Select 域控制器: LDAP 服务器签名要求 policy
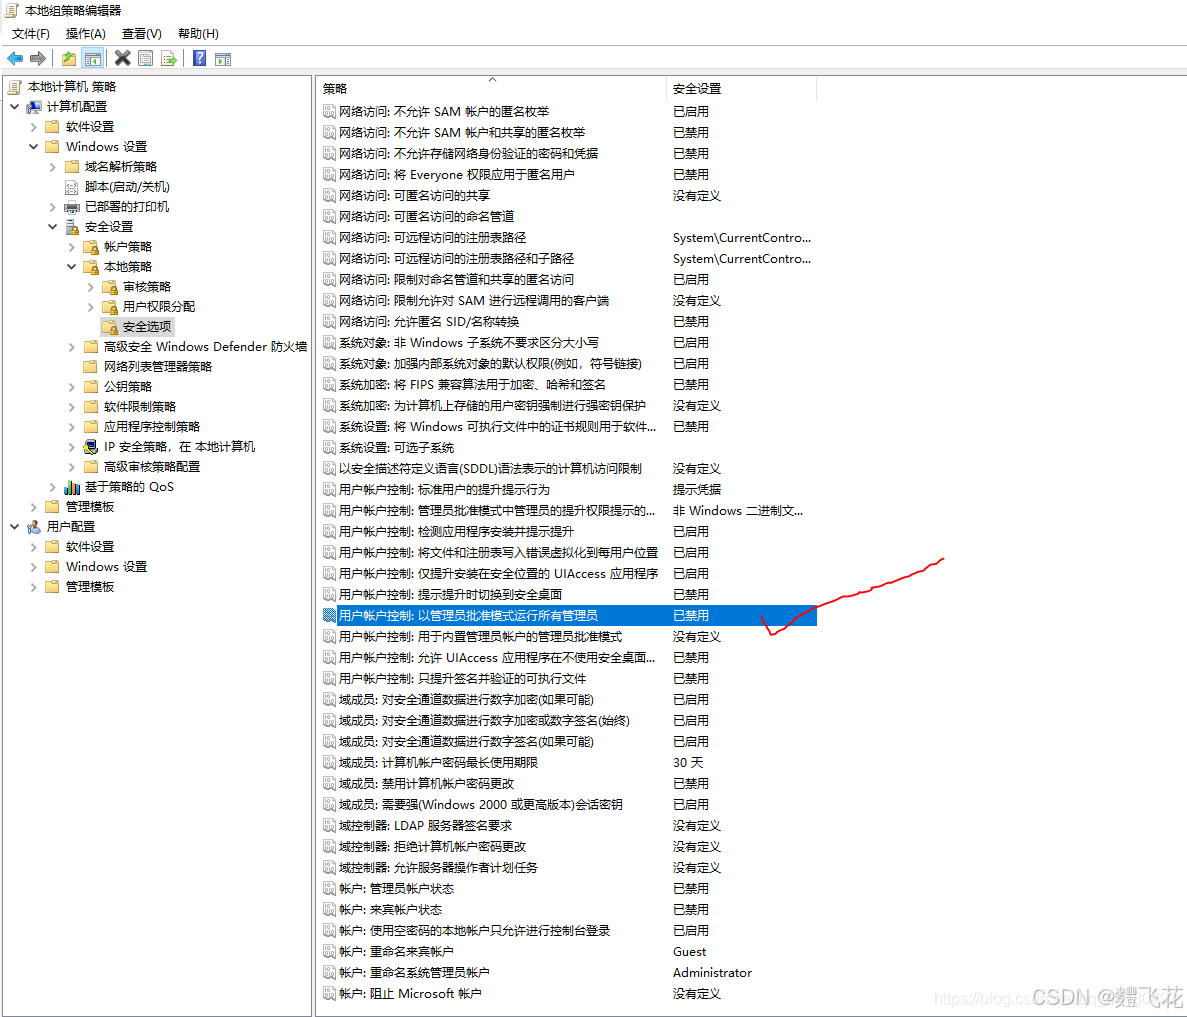The image size is (1187, 1017). click(425, 825)
